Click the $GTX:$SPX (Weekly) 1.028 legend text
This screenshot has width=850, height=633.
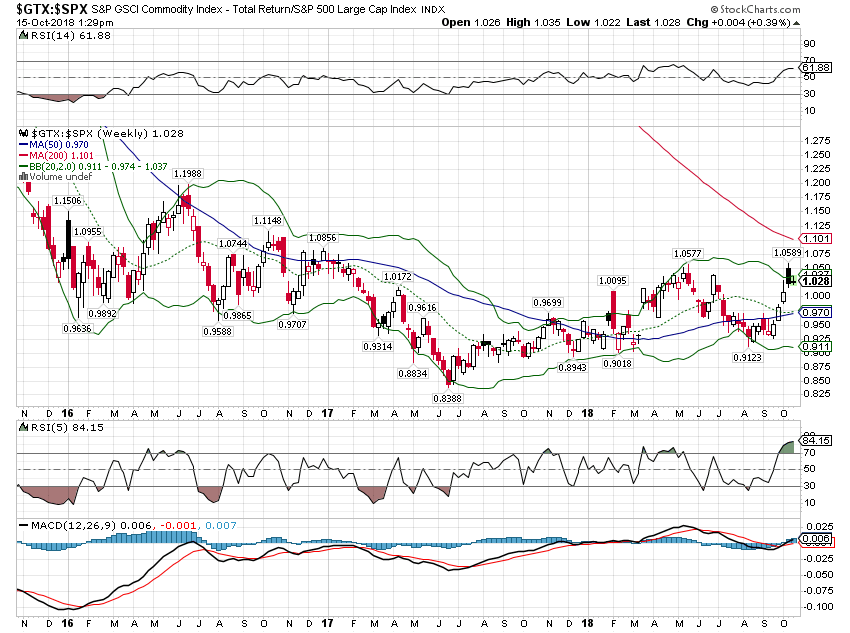[x=107, y=133]
